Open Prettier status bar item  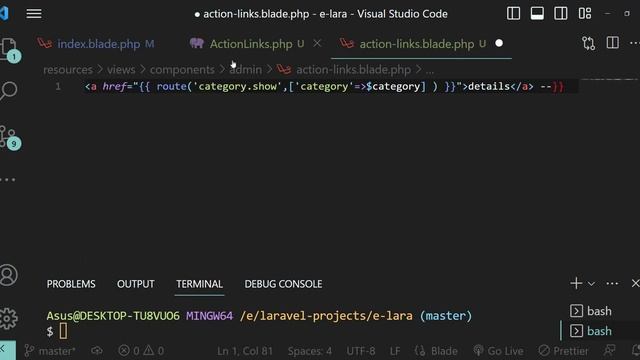563,351
